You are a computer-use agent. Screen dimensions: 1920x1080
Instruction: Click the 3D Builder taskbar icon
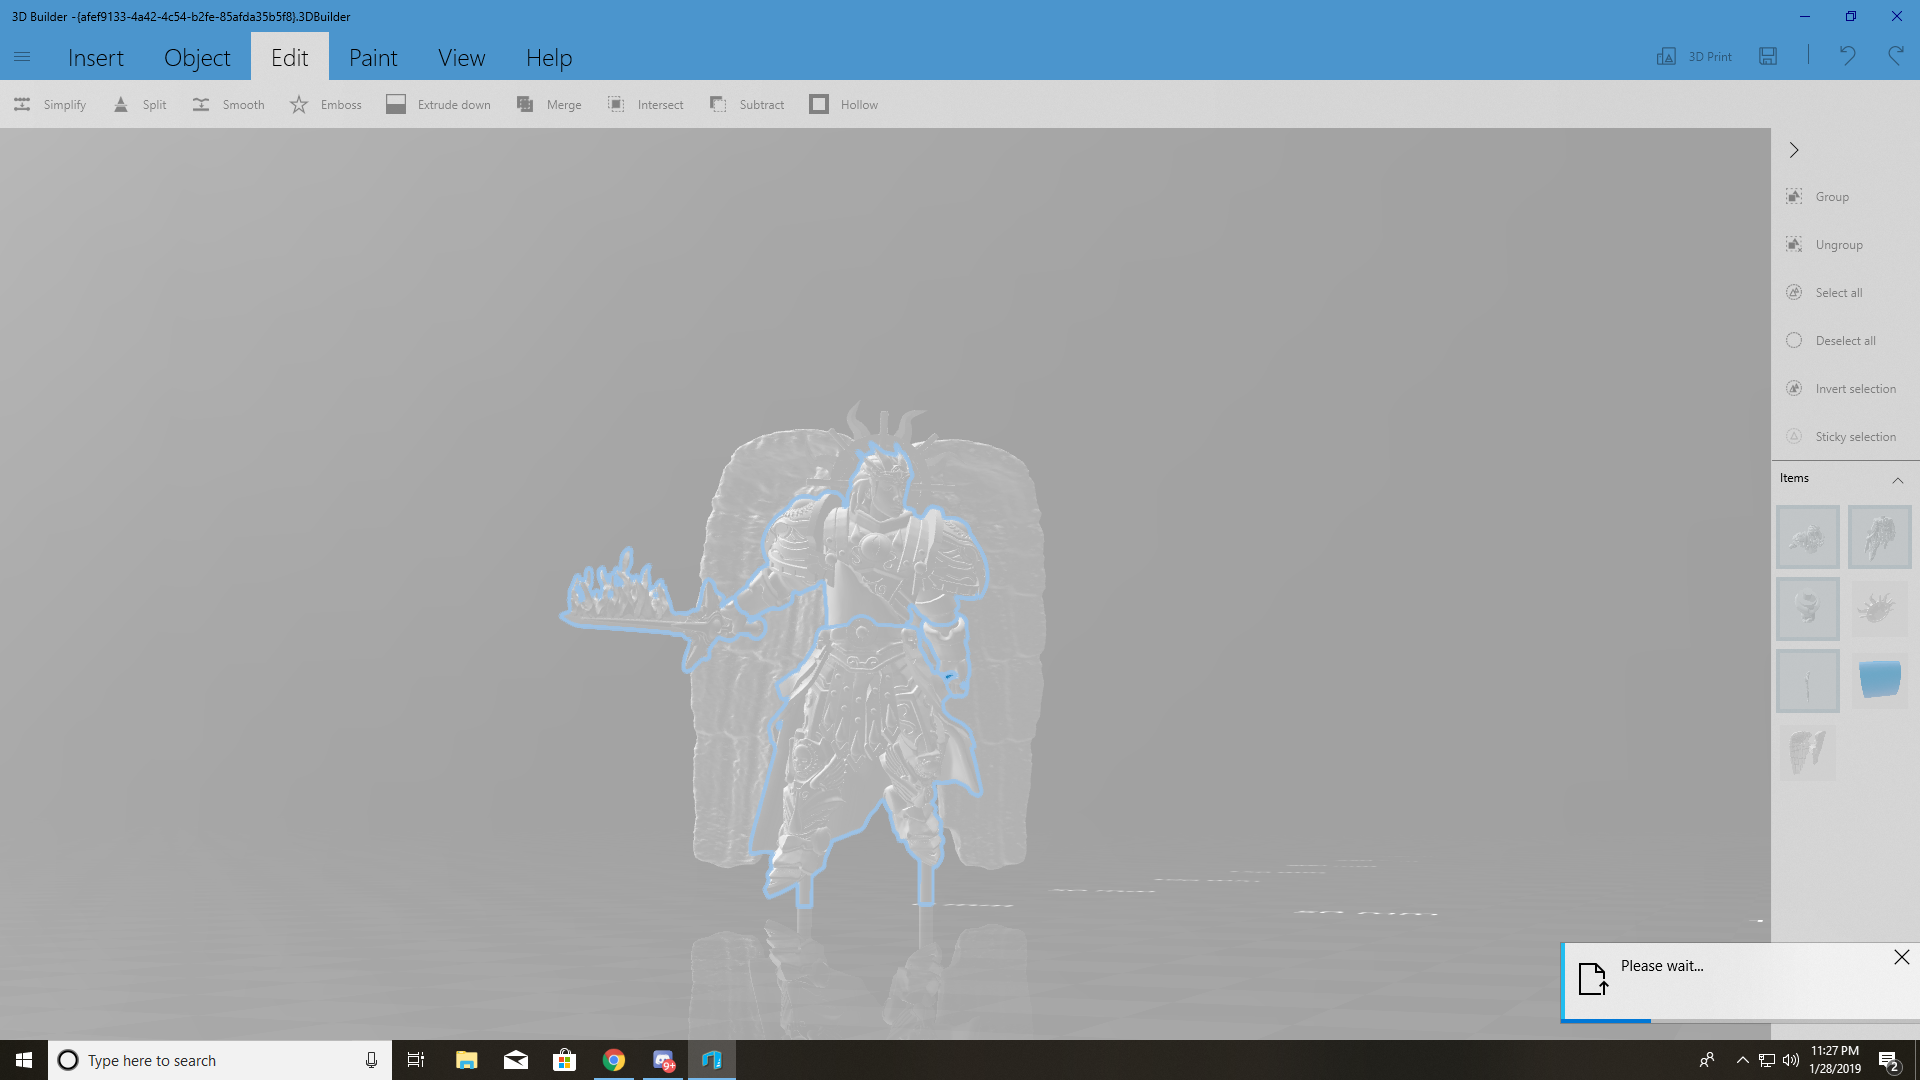point(712,1060)
